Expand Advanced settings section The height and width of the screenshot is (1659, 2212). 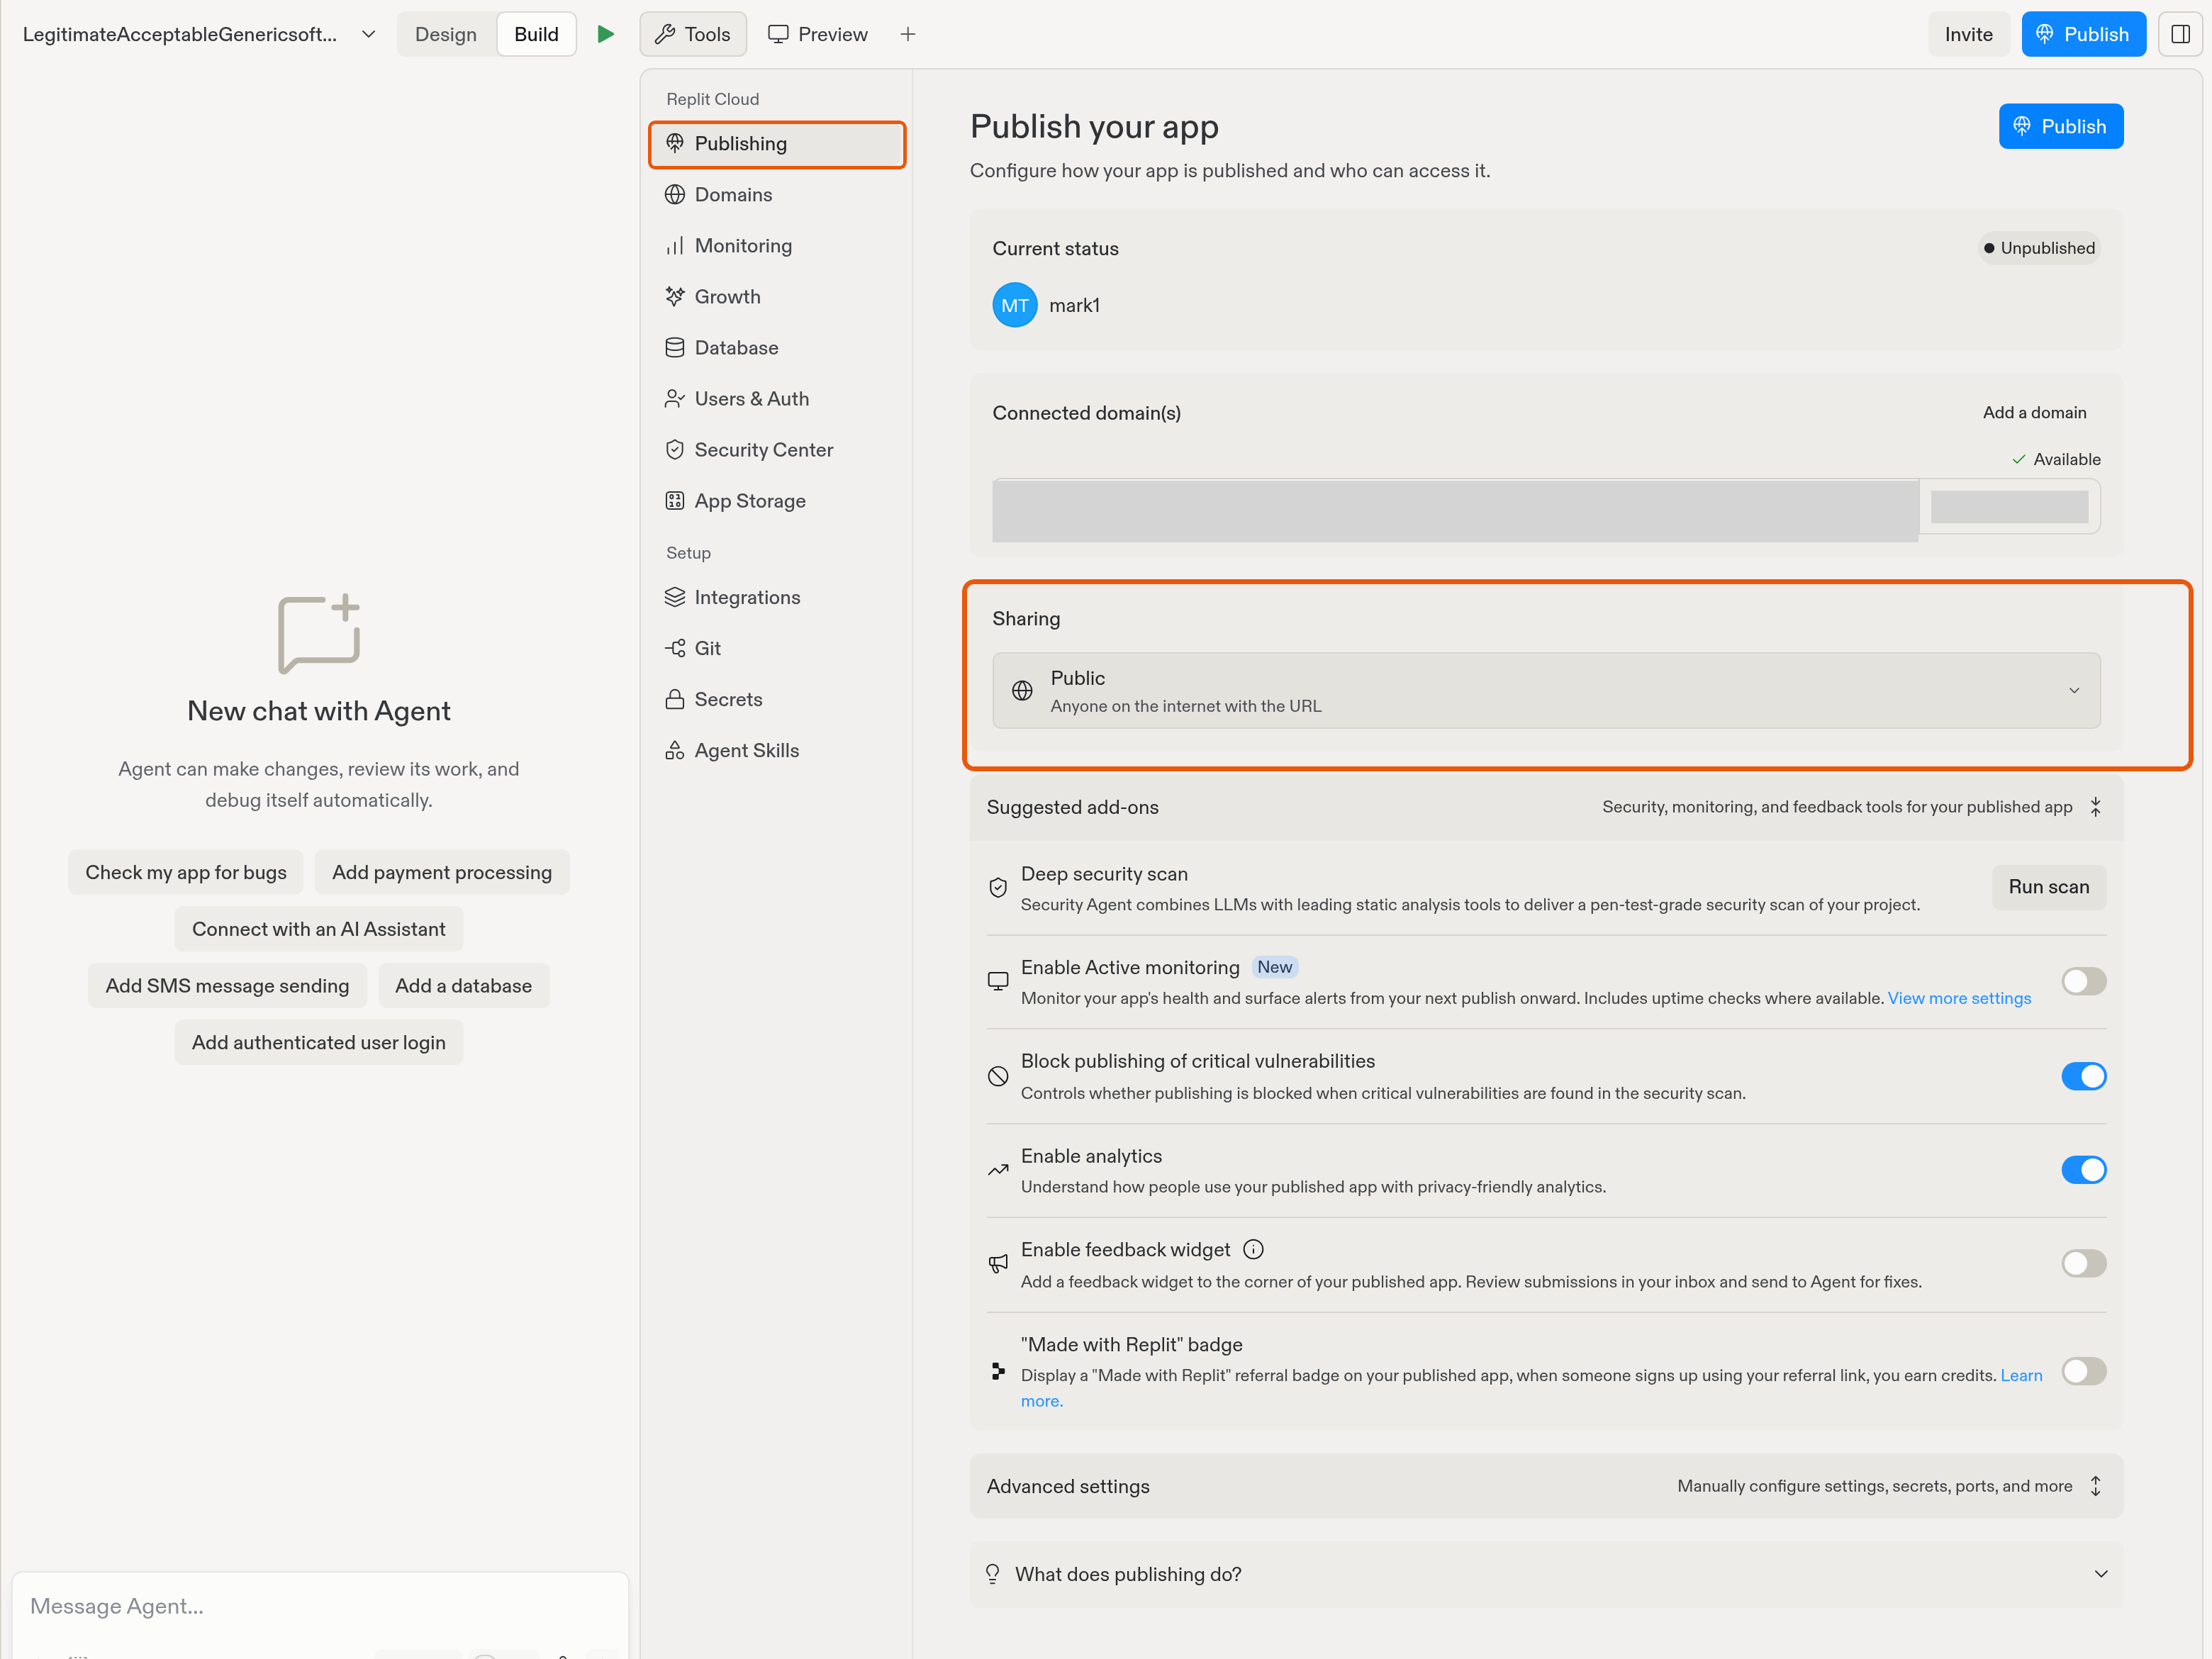[2096, 1486]
